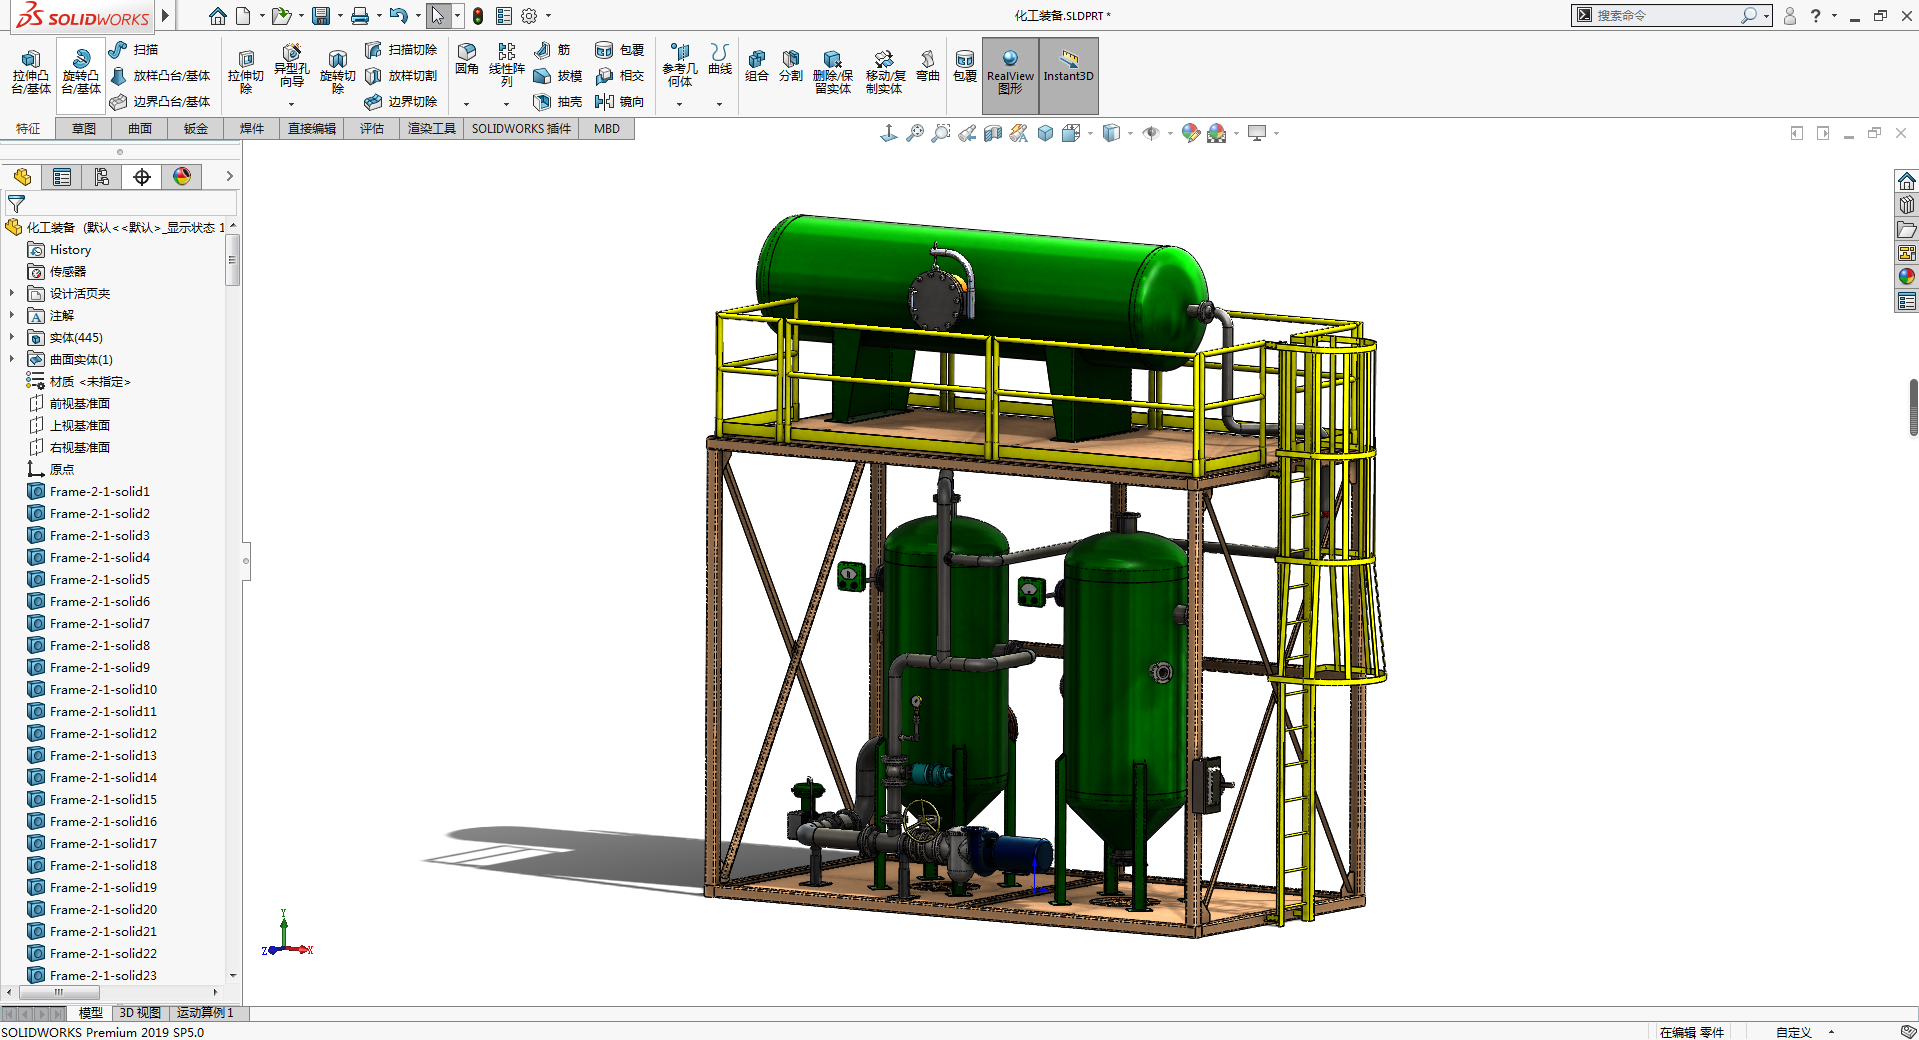Select the 旋转凸台/基体 revolve boss tool
Viewport: 1919px width, 1040px height.
click(81, 72)
